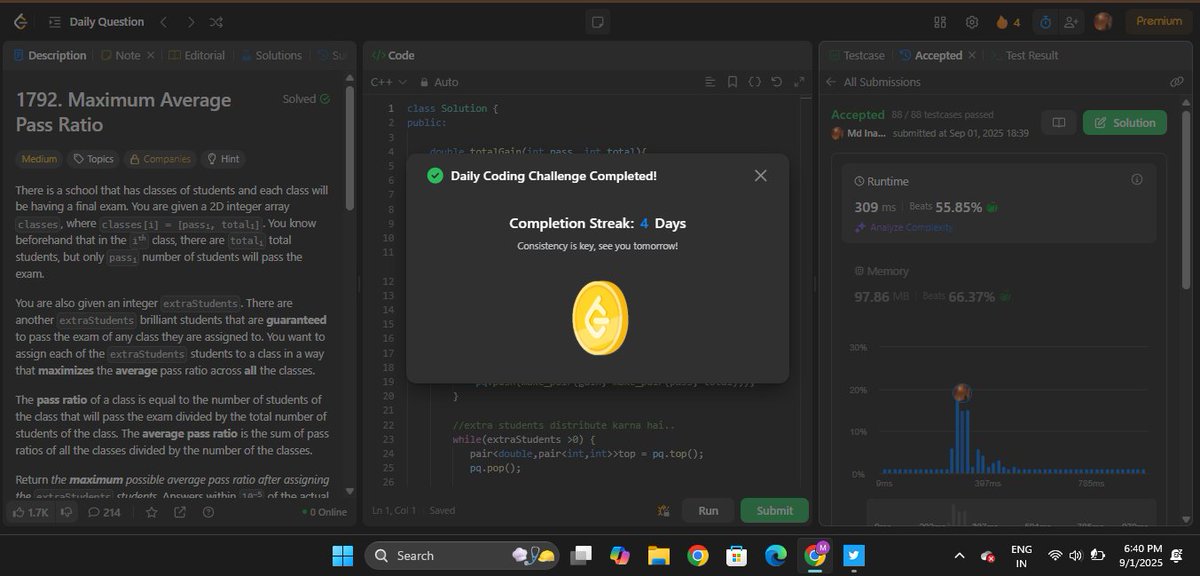Open the profile avatar menu
Image resolution: width=1200 pixels, height=576 pixels.
click(1103, 22)
